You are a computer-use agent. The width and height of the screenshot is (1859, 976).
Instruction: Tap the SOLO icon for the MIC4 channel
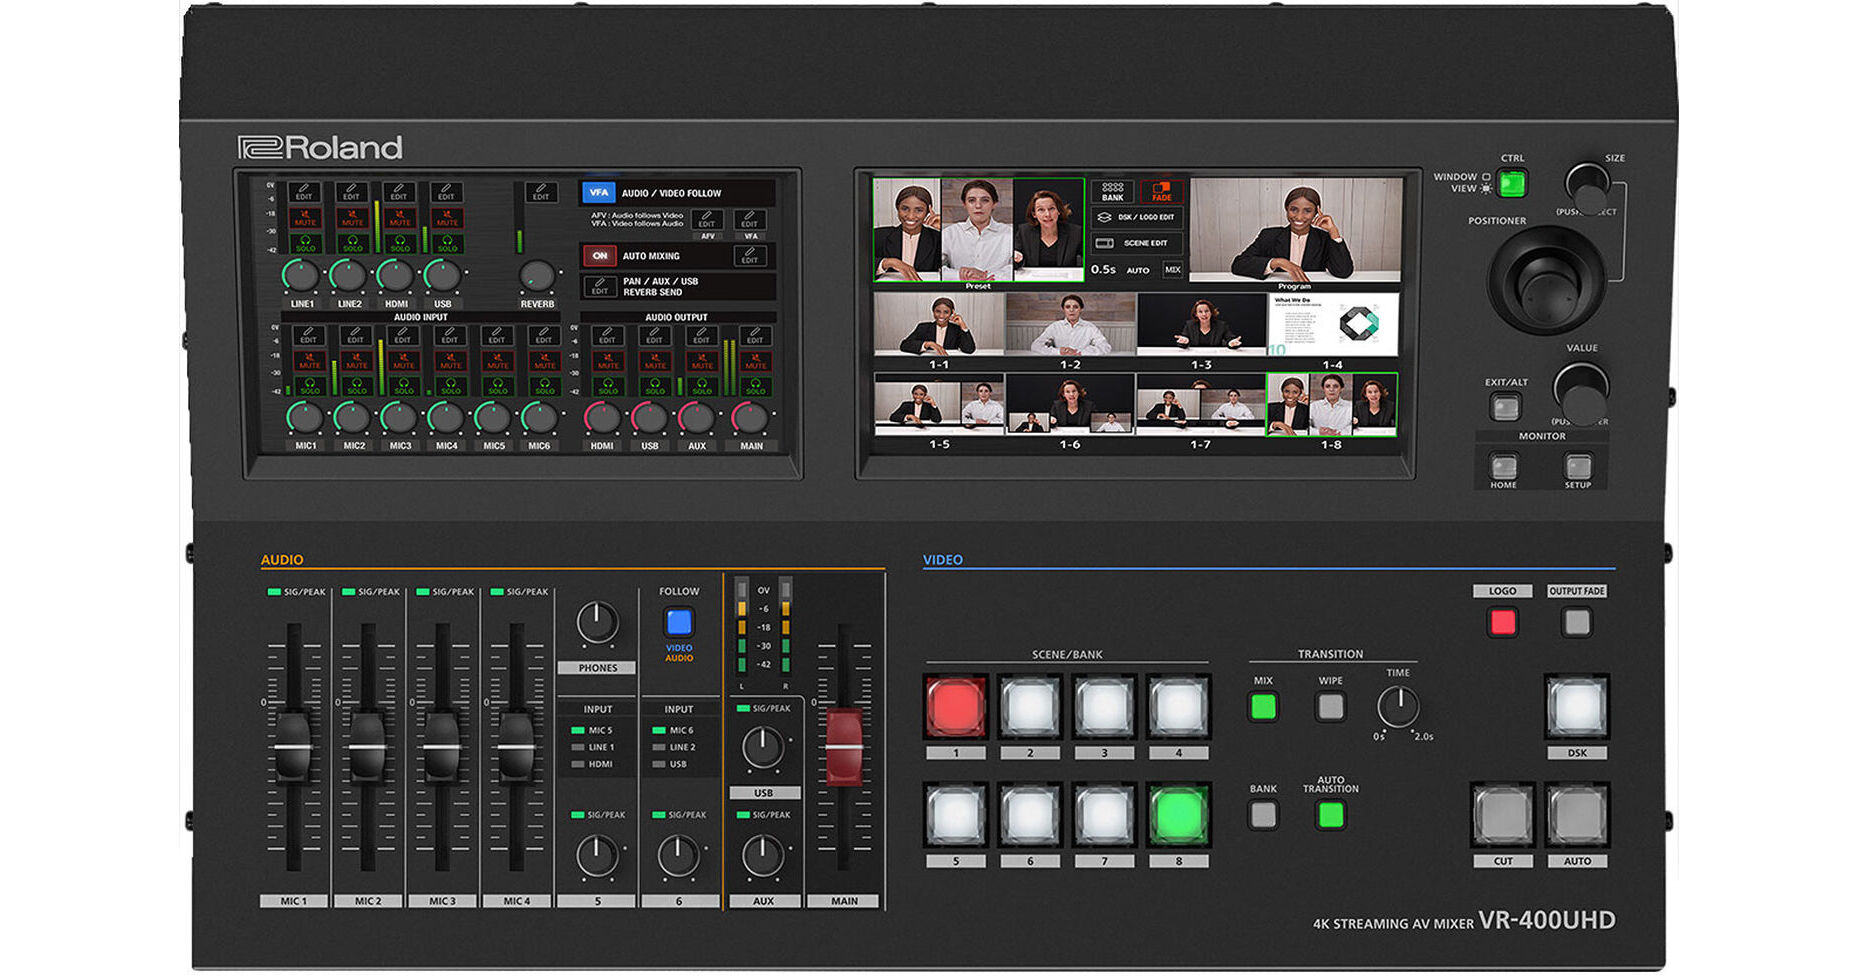(450, 385)
